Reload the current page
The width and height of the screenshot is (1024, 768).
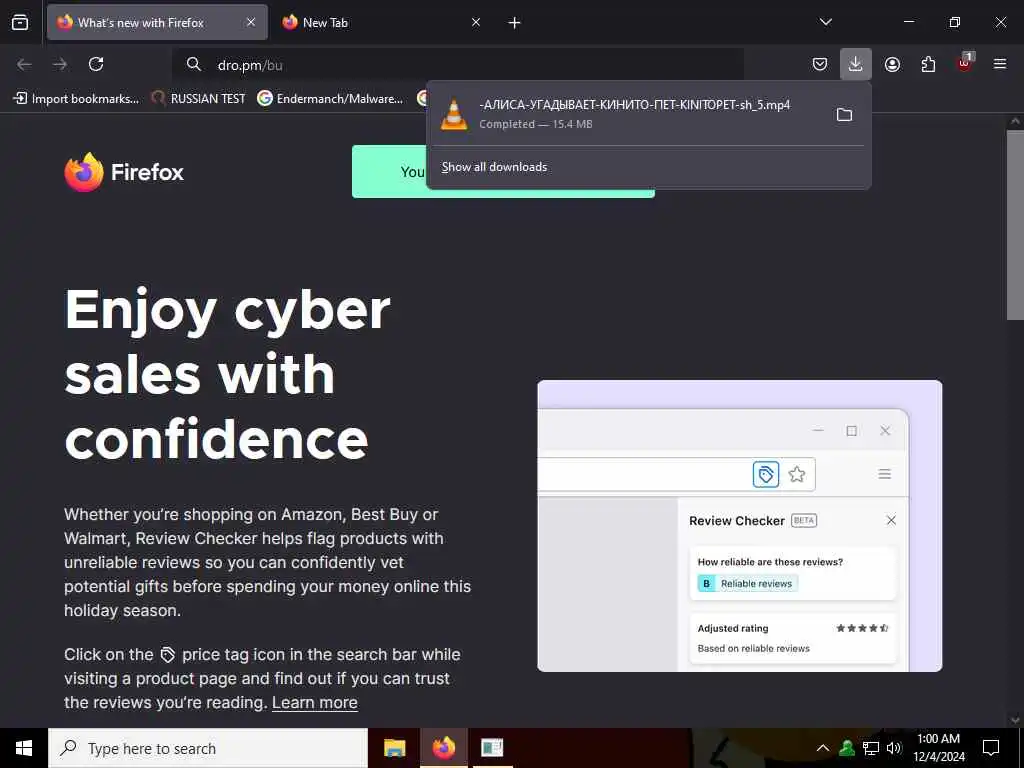point(96,64)
